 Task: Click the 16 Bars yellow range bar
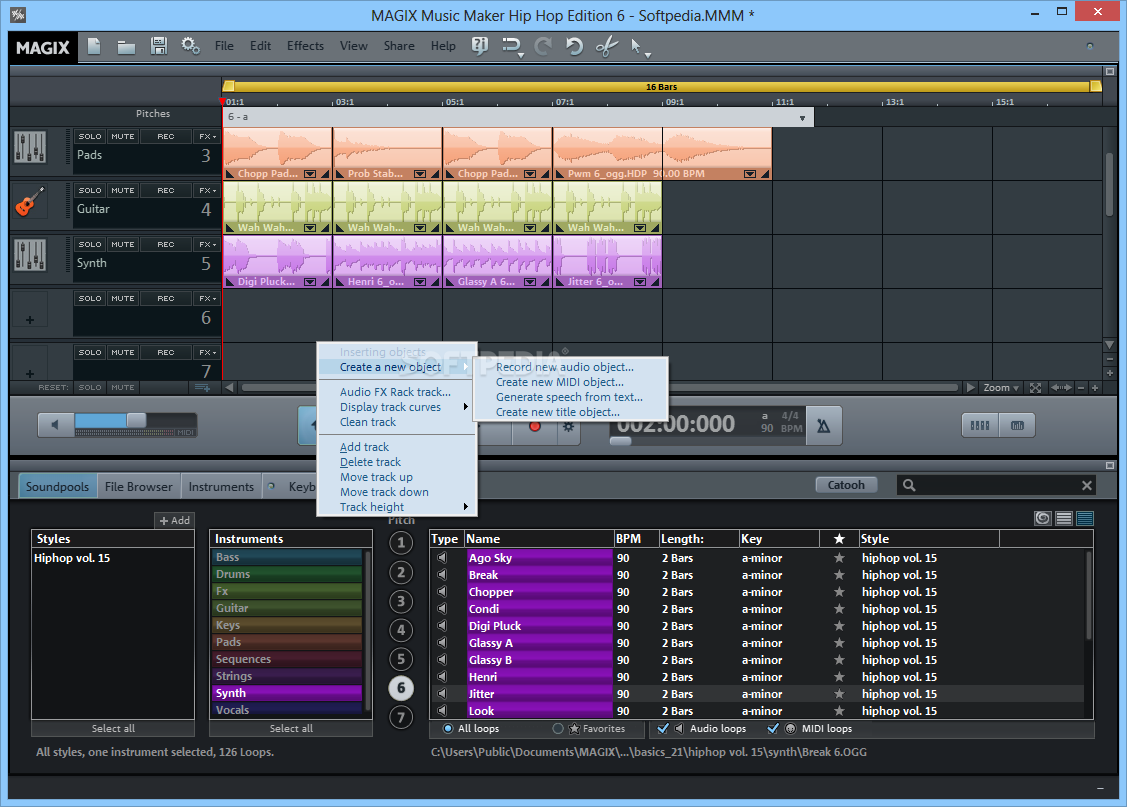(x=661, y=86)
